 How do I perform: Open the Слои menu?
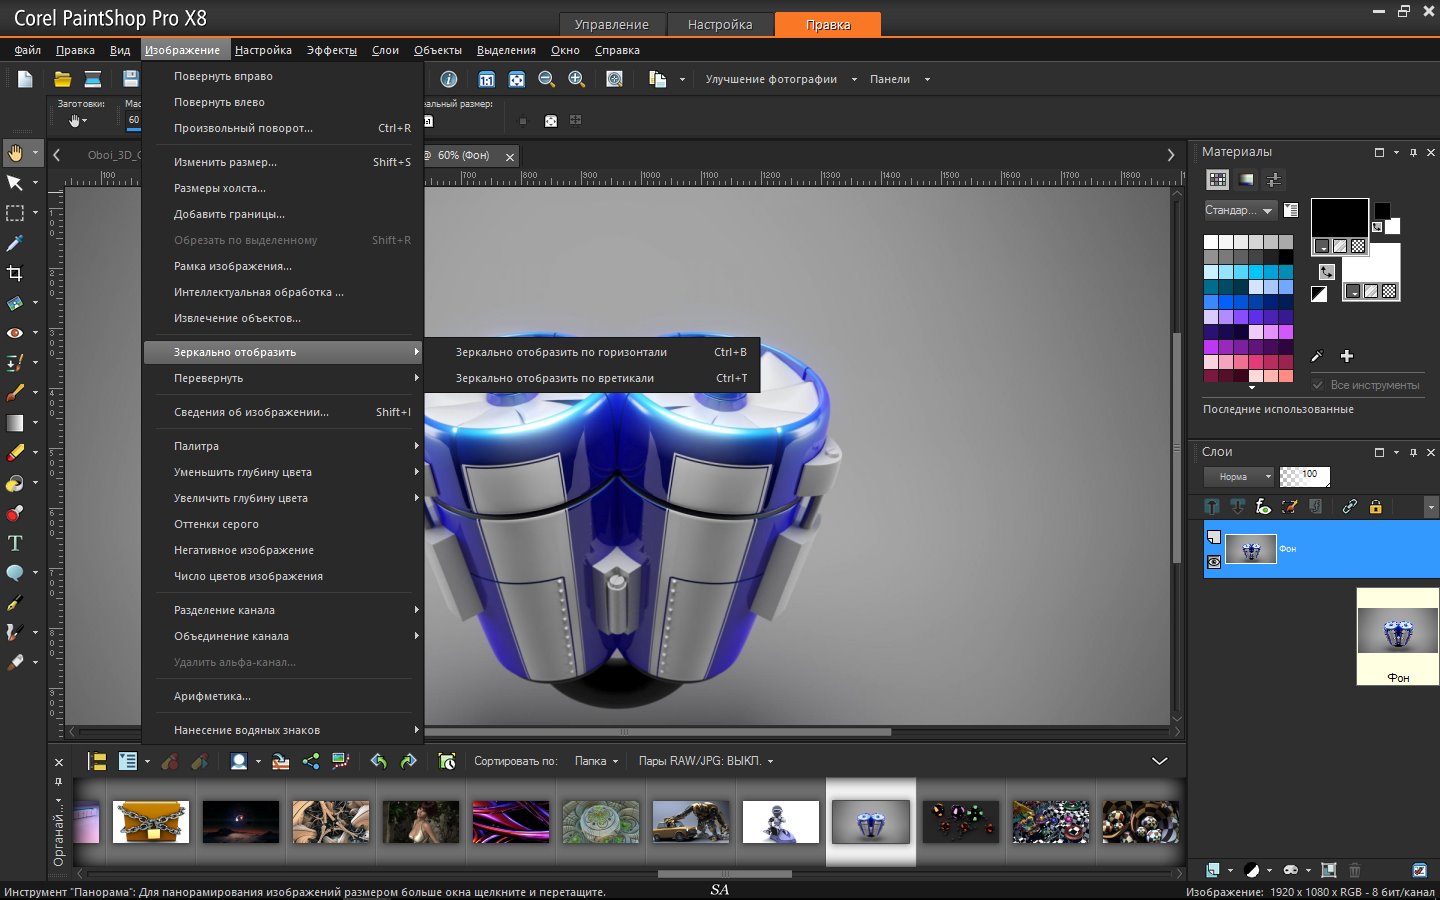tap(385, 50)
